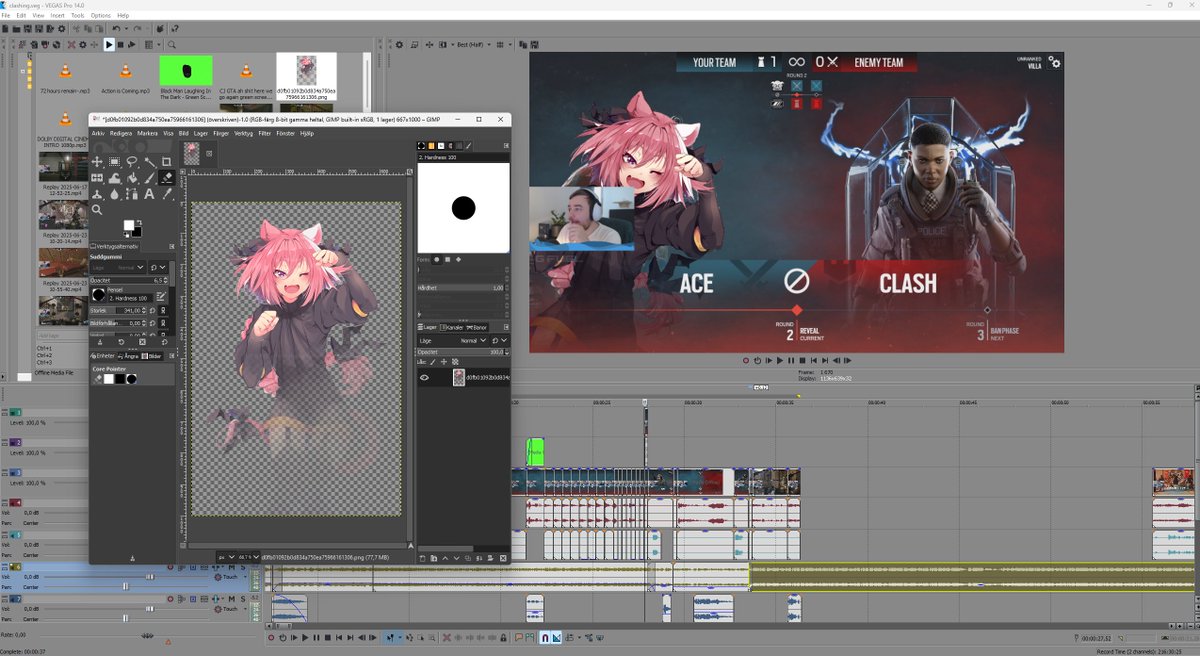This screenshot has width=1200, height=656.
Task: Select the GIMP Paths tool
Action: [132, 194]
